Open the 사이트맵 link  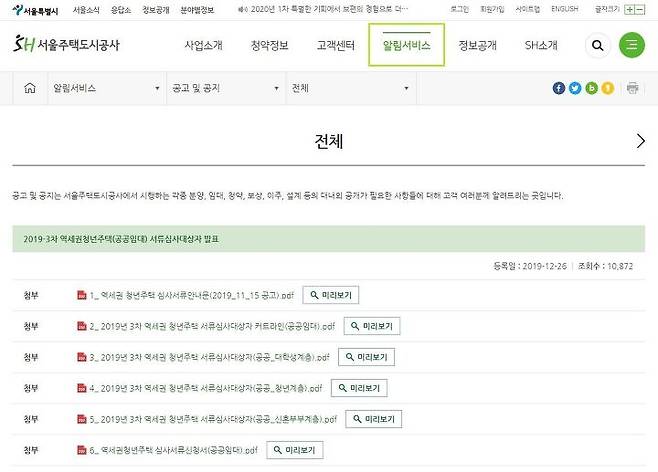click(x=527, y=9)
